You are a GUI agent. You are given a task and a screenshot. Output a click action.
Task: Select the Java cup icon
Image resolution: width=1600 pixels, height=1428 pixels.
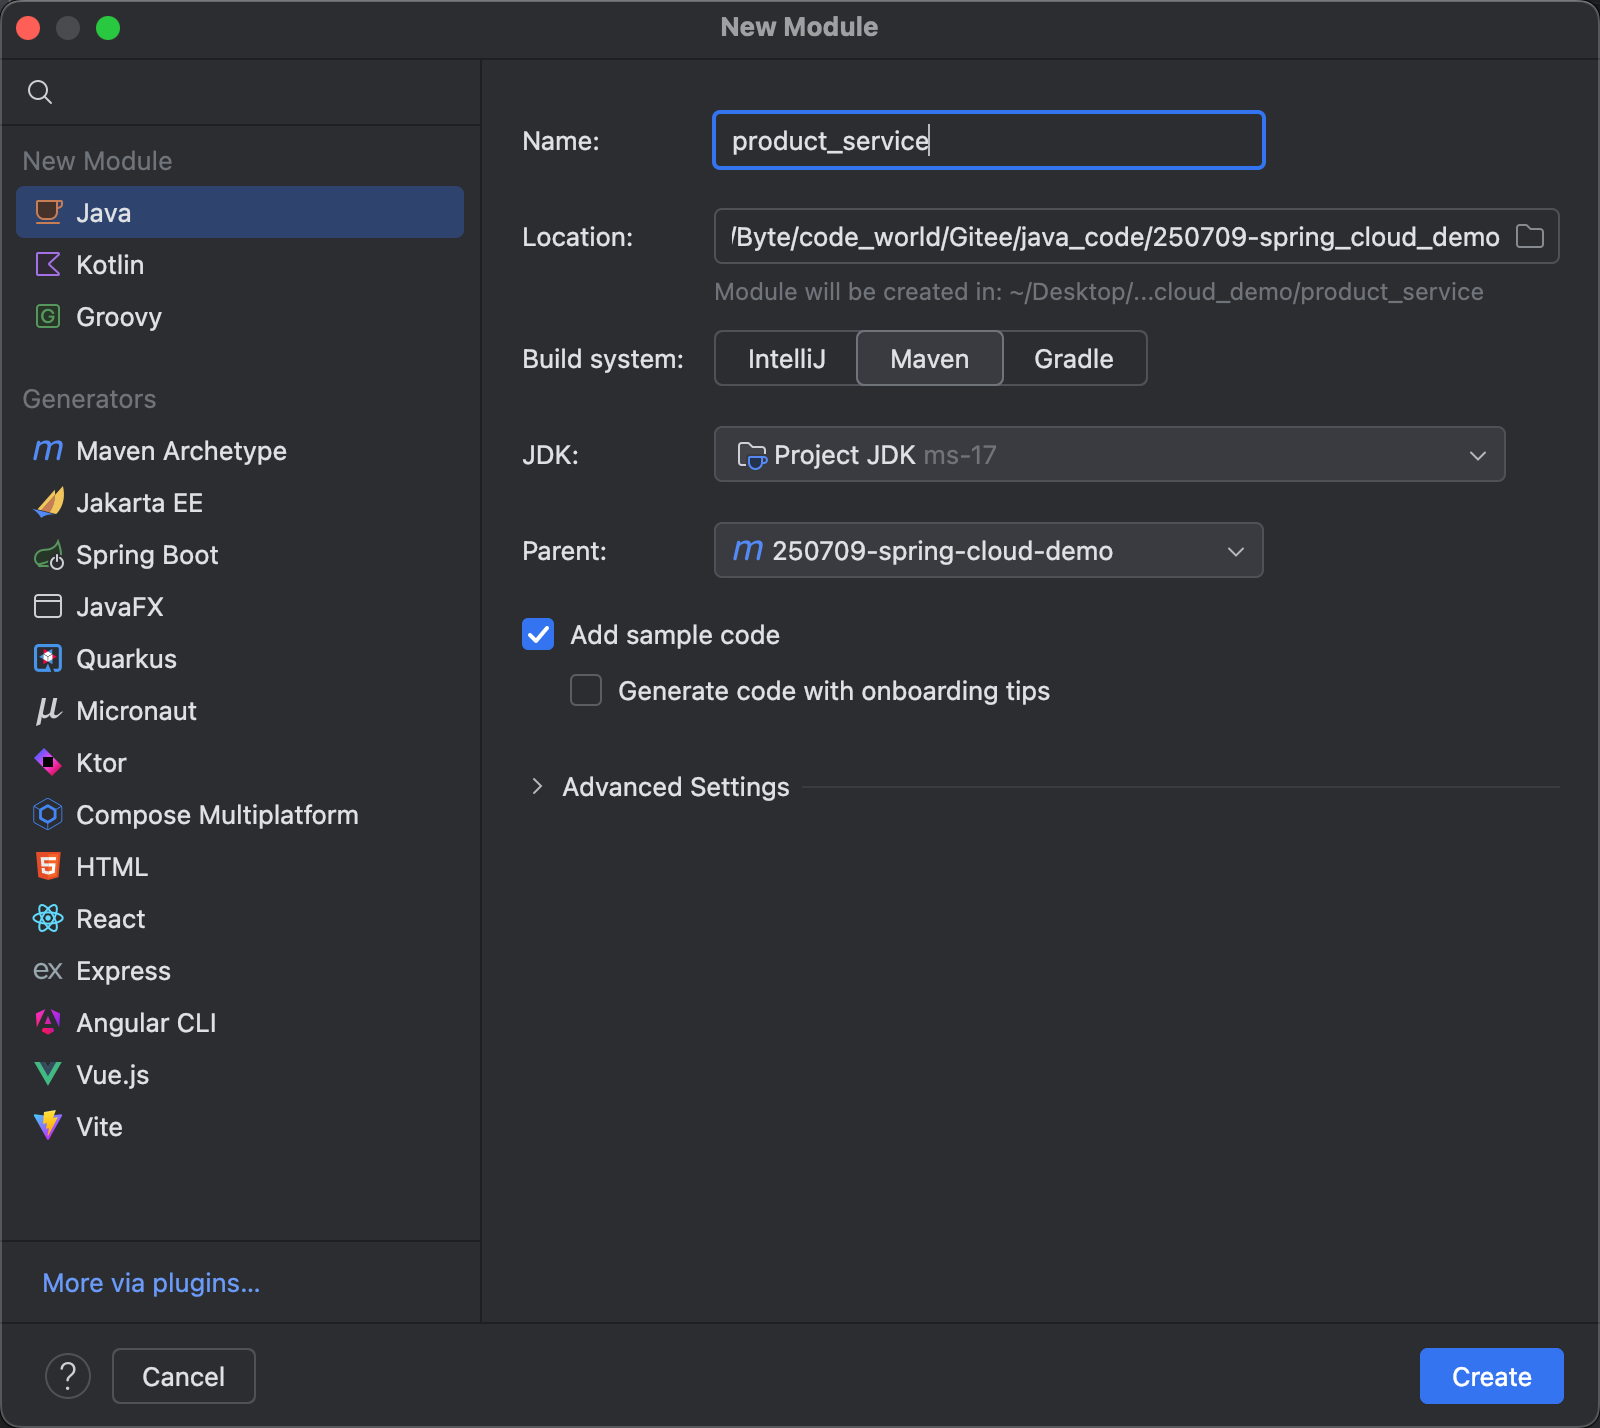tap(48, 212)
